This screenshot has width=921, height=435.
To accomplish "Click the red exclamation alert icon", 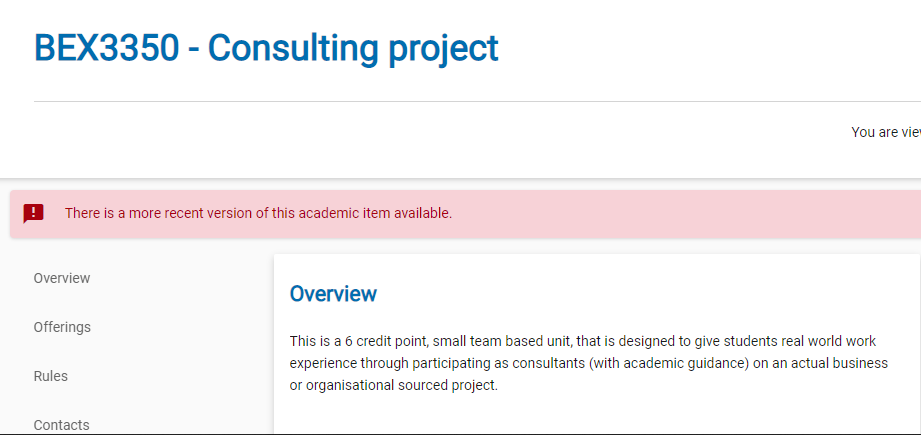I will coord(33,213).
